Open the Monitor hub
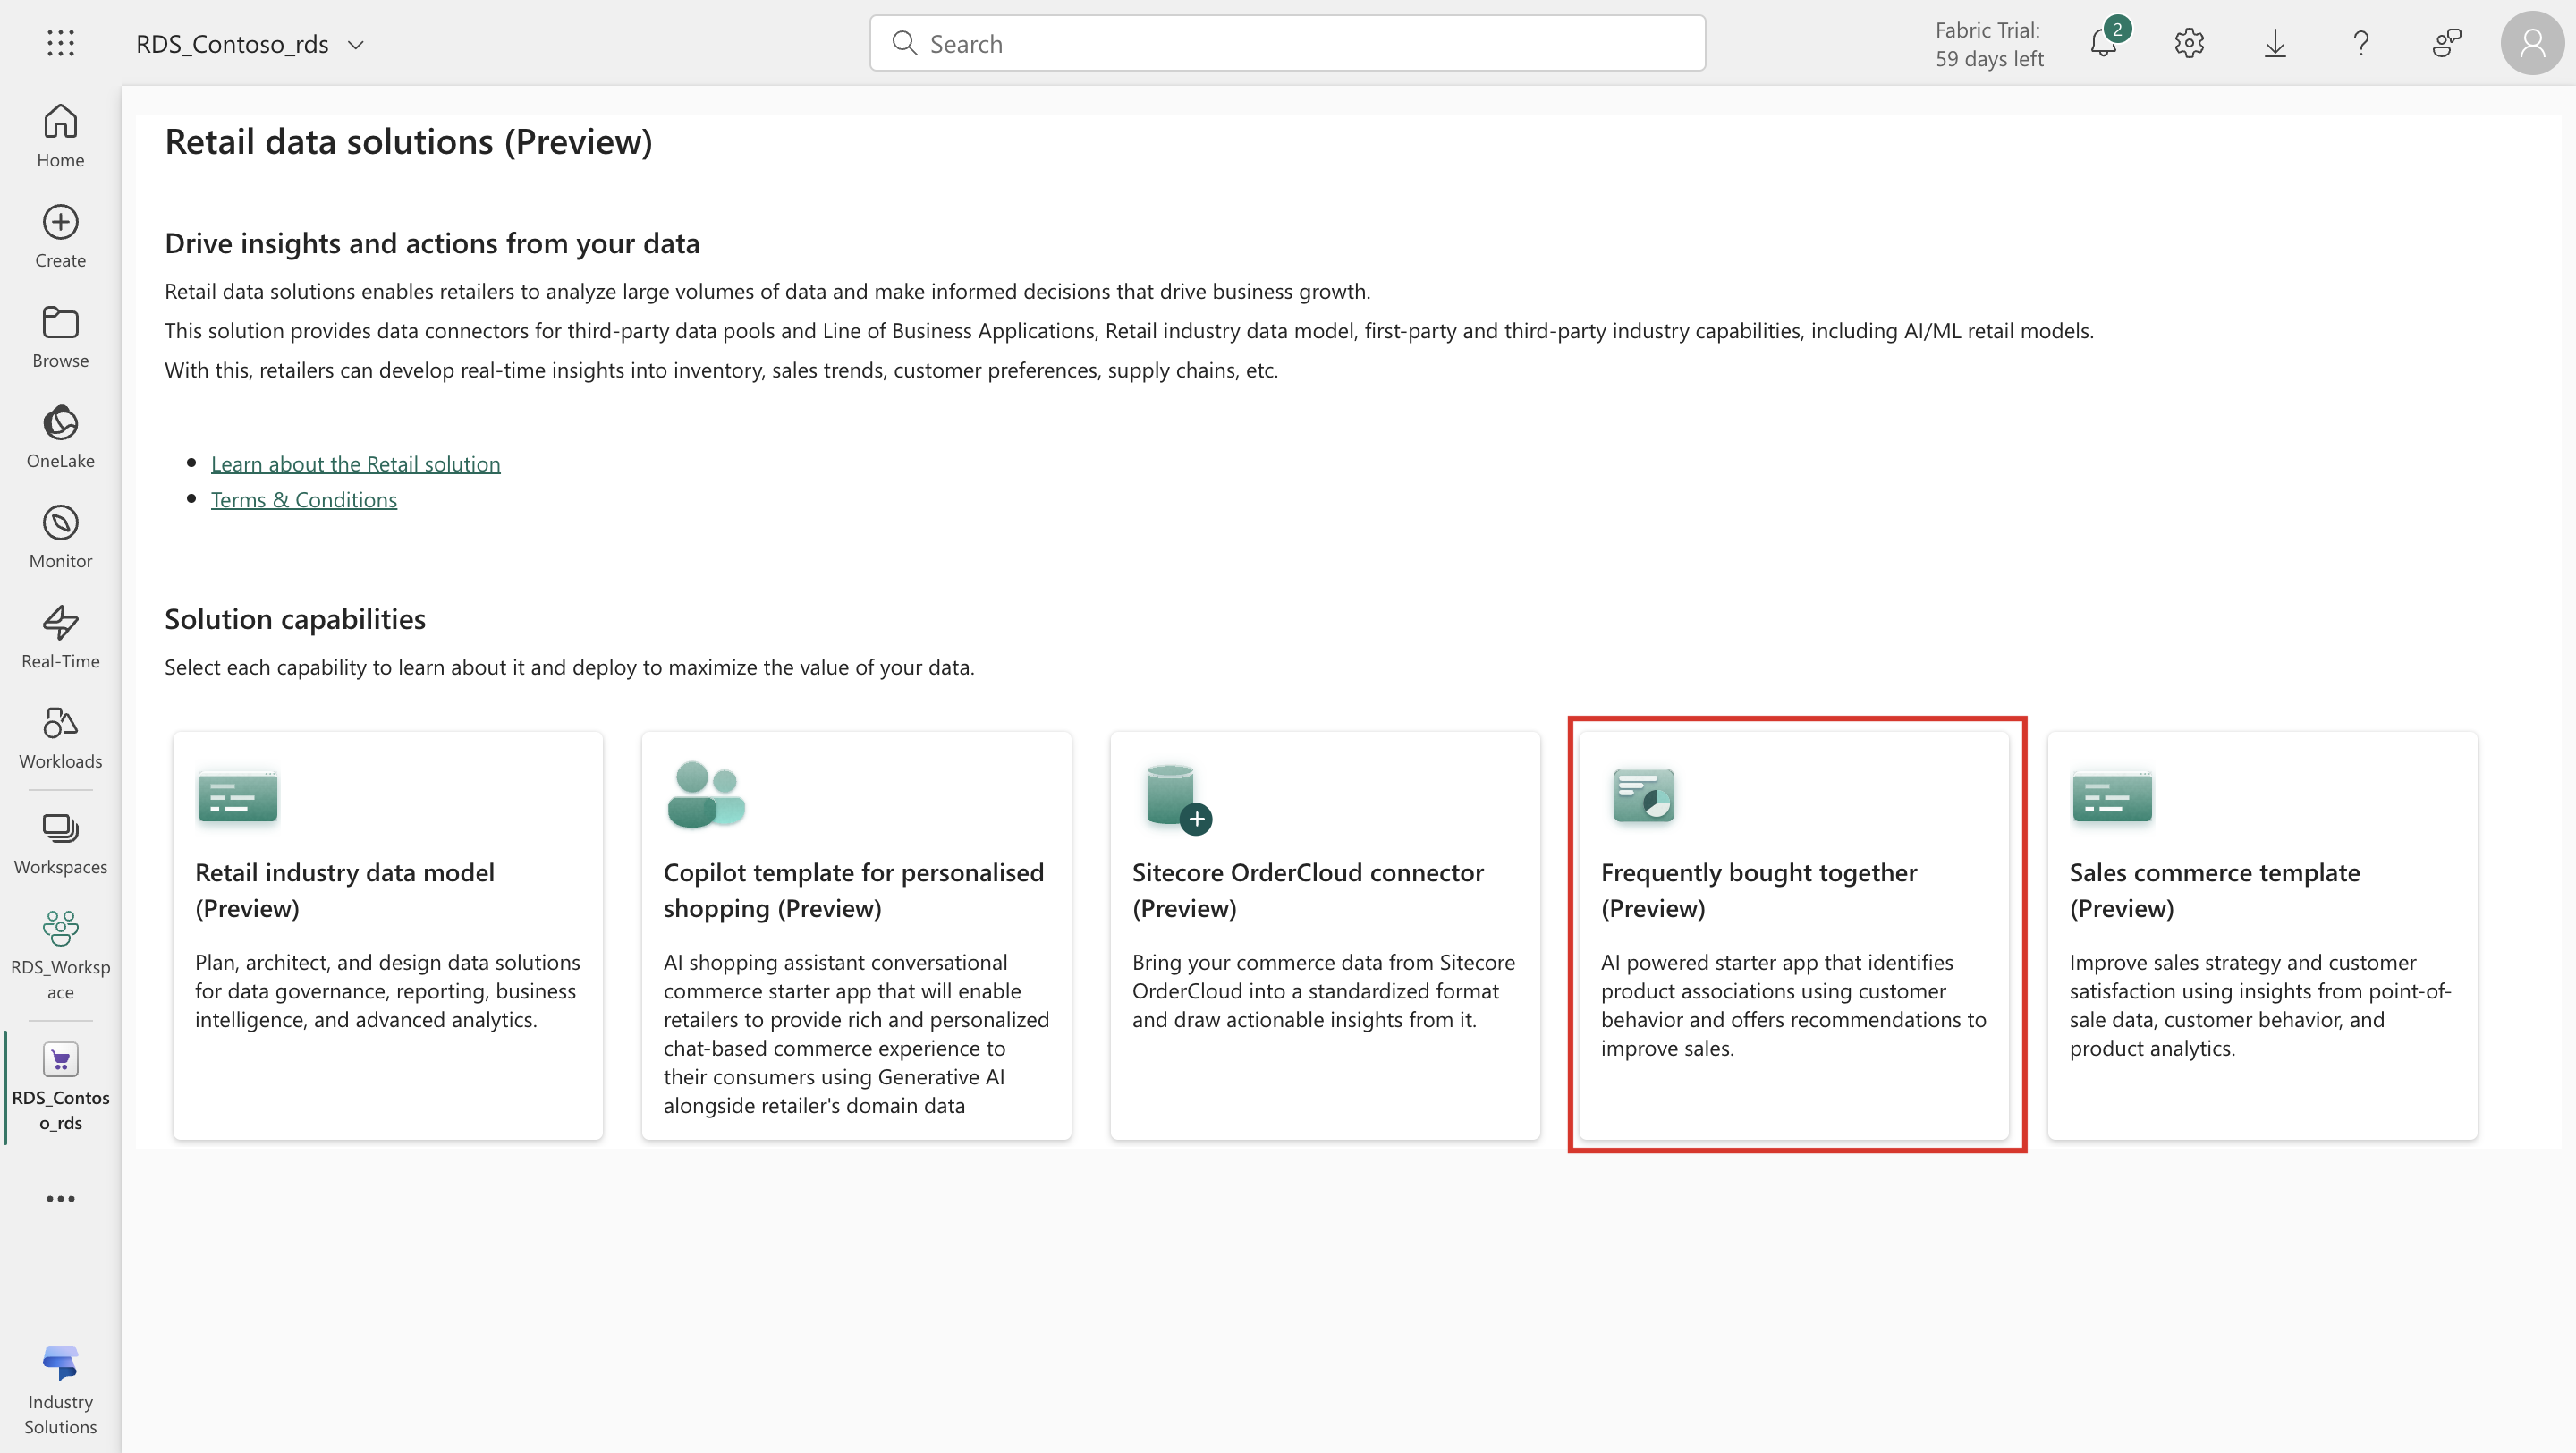 coord(61,537)
